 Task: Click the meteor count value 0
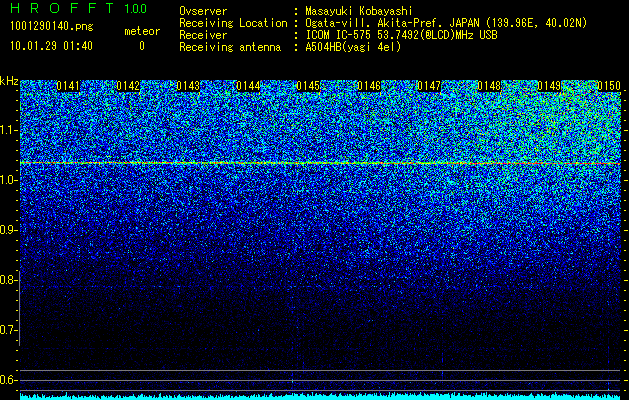coord(142,46)
